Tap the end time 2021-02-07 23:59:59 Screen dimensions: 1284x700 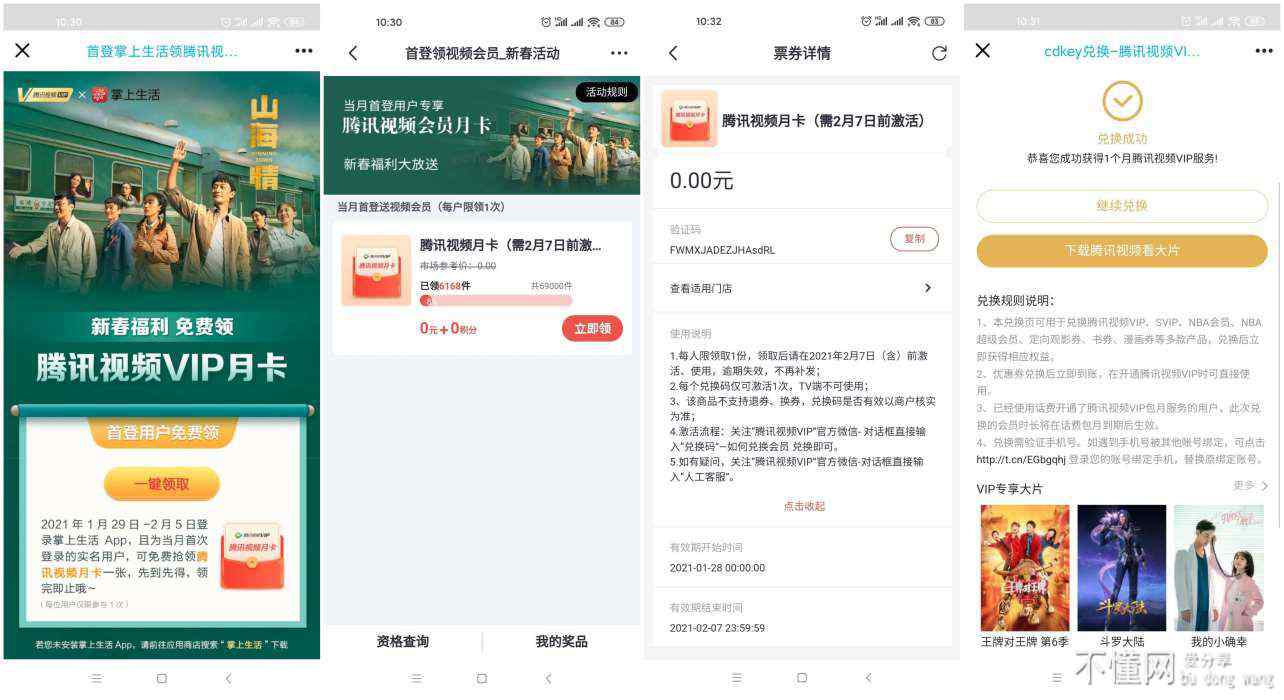tap(717, 628)
